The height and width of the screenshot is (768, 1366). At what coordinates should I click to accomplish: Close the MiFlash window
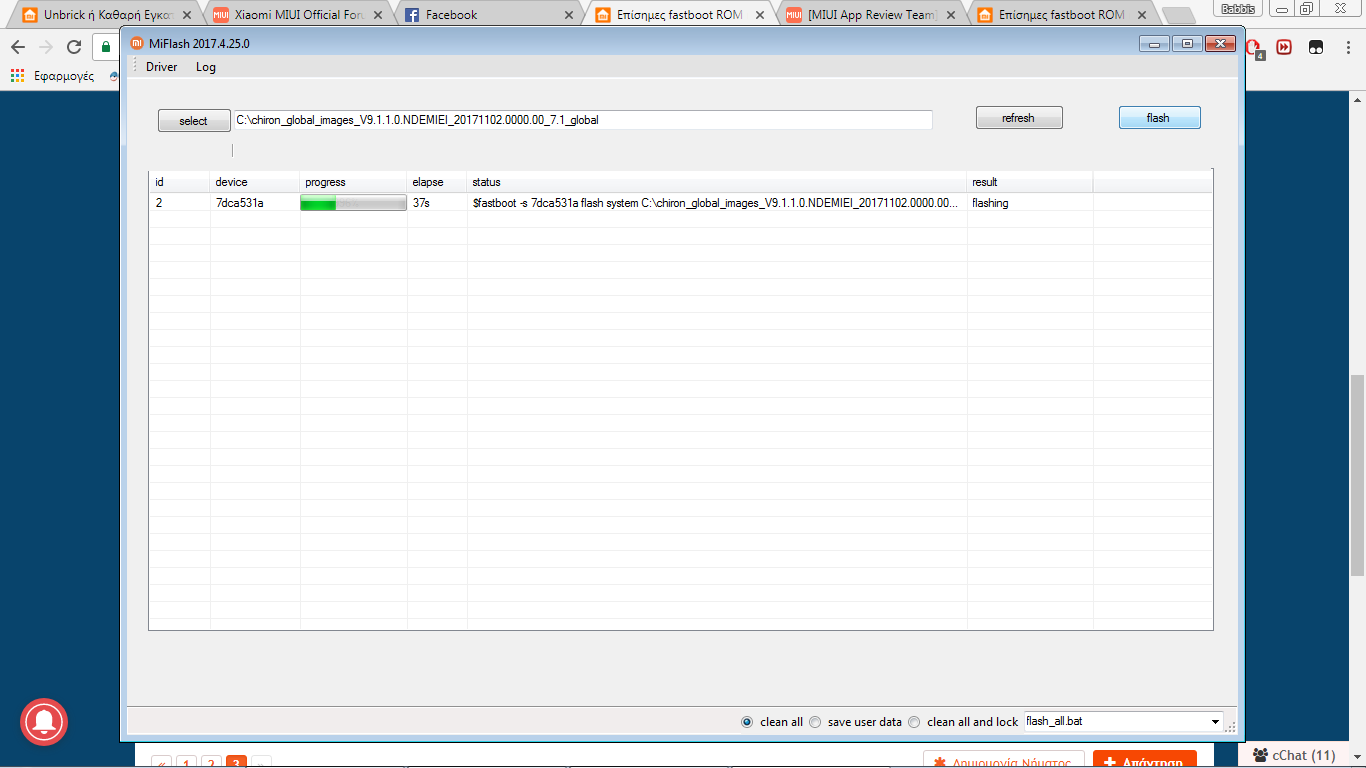pyautogui.click(x=1220, y=44)
